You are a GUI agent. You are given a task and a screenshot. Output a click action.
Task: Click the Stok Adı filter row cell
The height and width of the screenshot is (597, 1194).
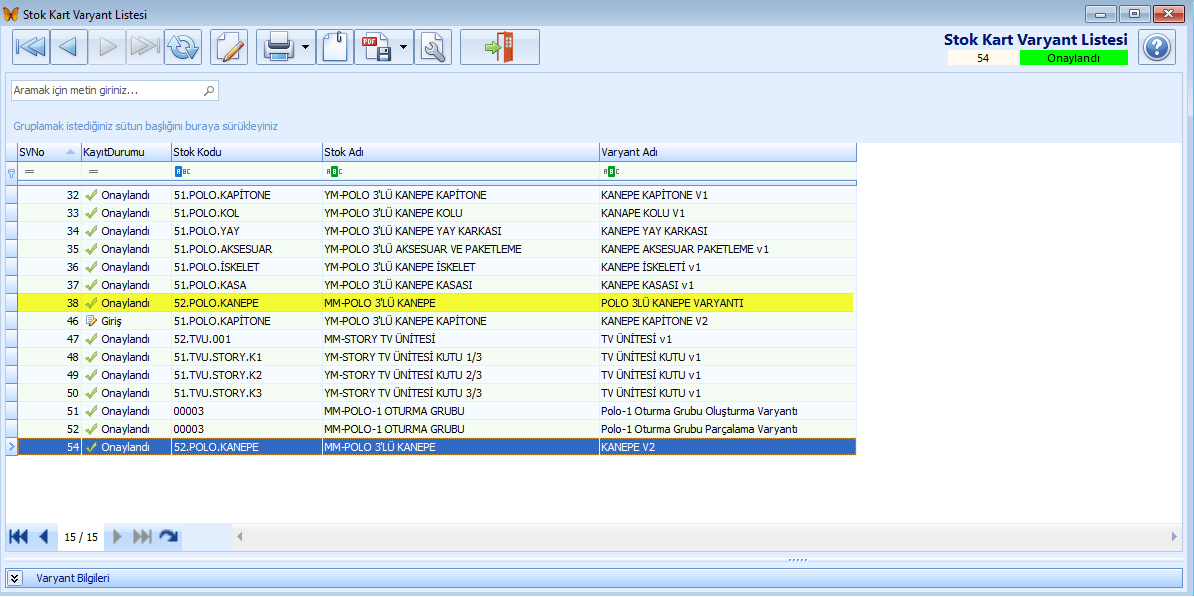pyautogui.click(x=461, y=171)
